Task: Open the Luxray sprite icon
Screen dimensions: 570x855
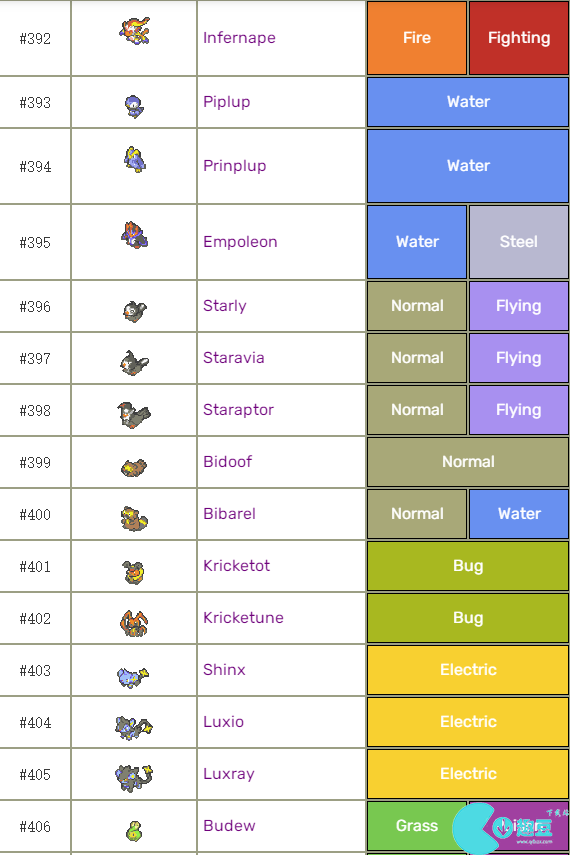Action: (134, 778)
